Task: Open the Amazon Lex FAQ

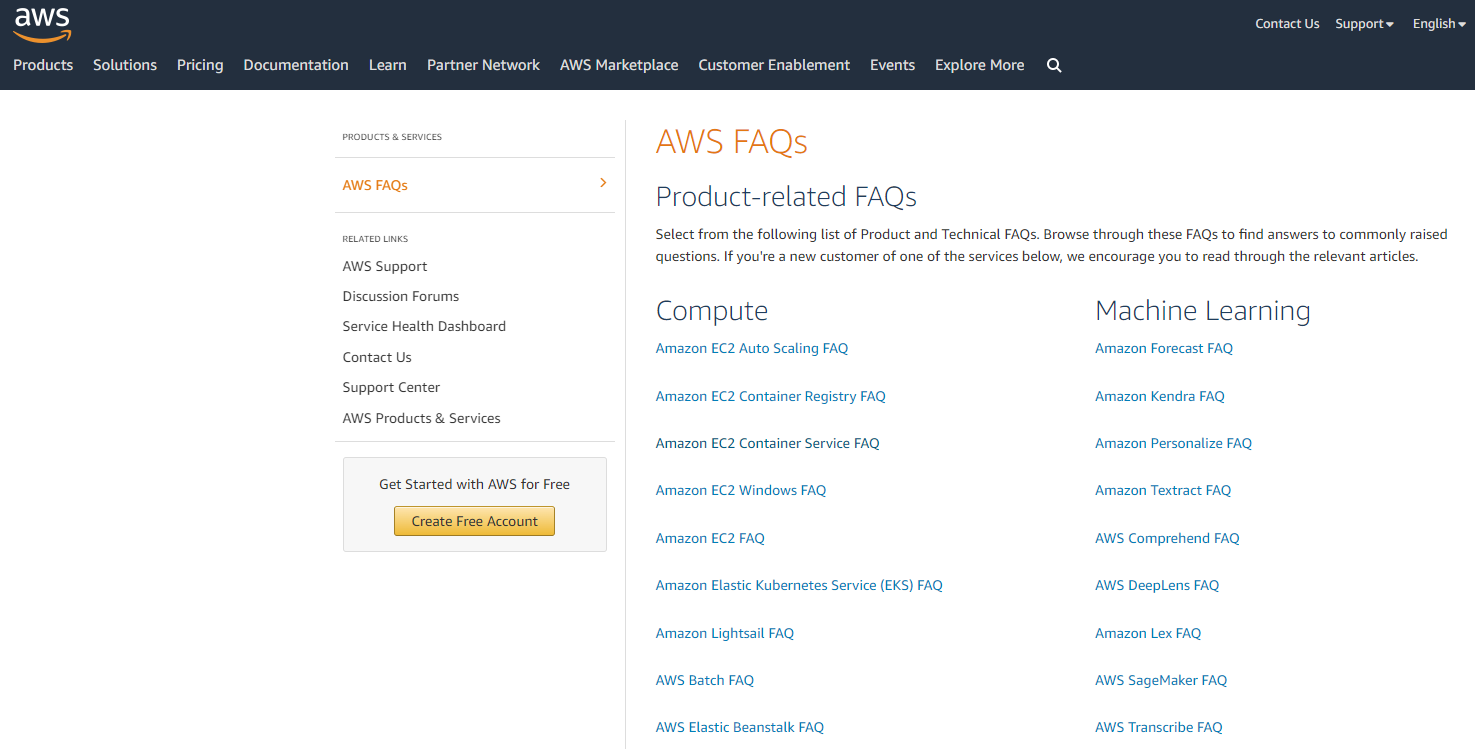Action: point(1148,633)
